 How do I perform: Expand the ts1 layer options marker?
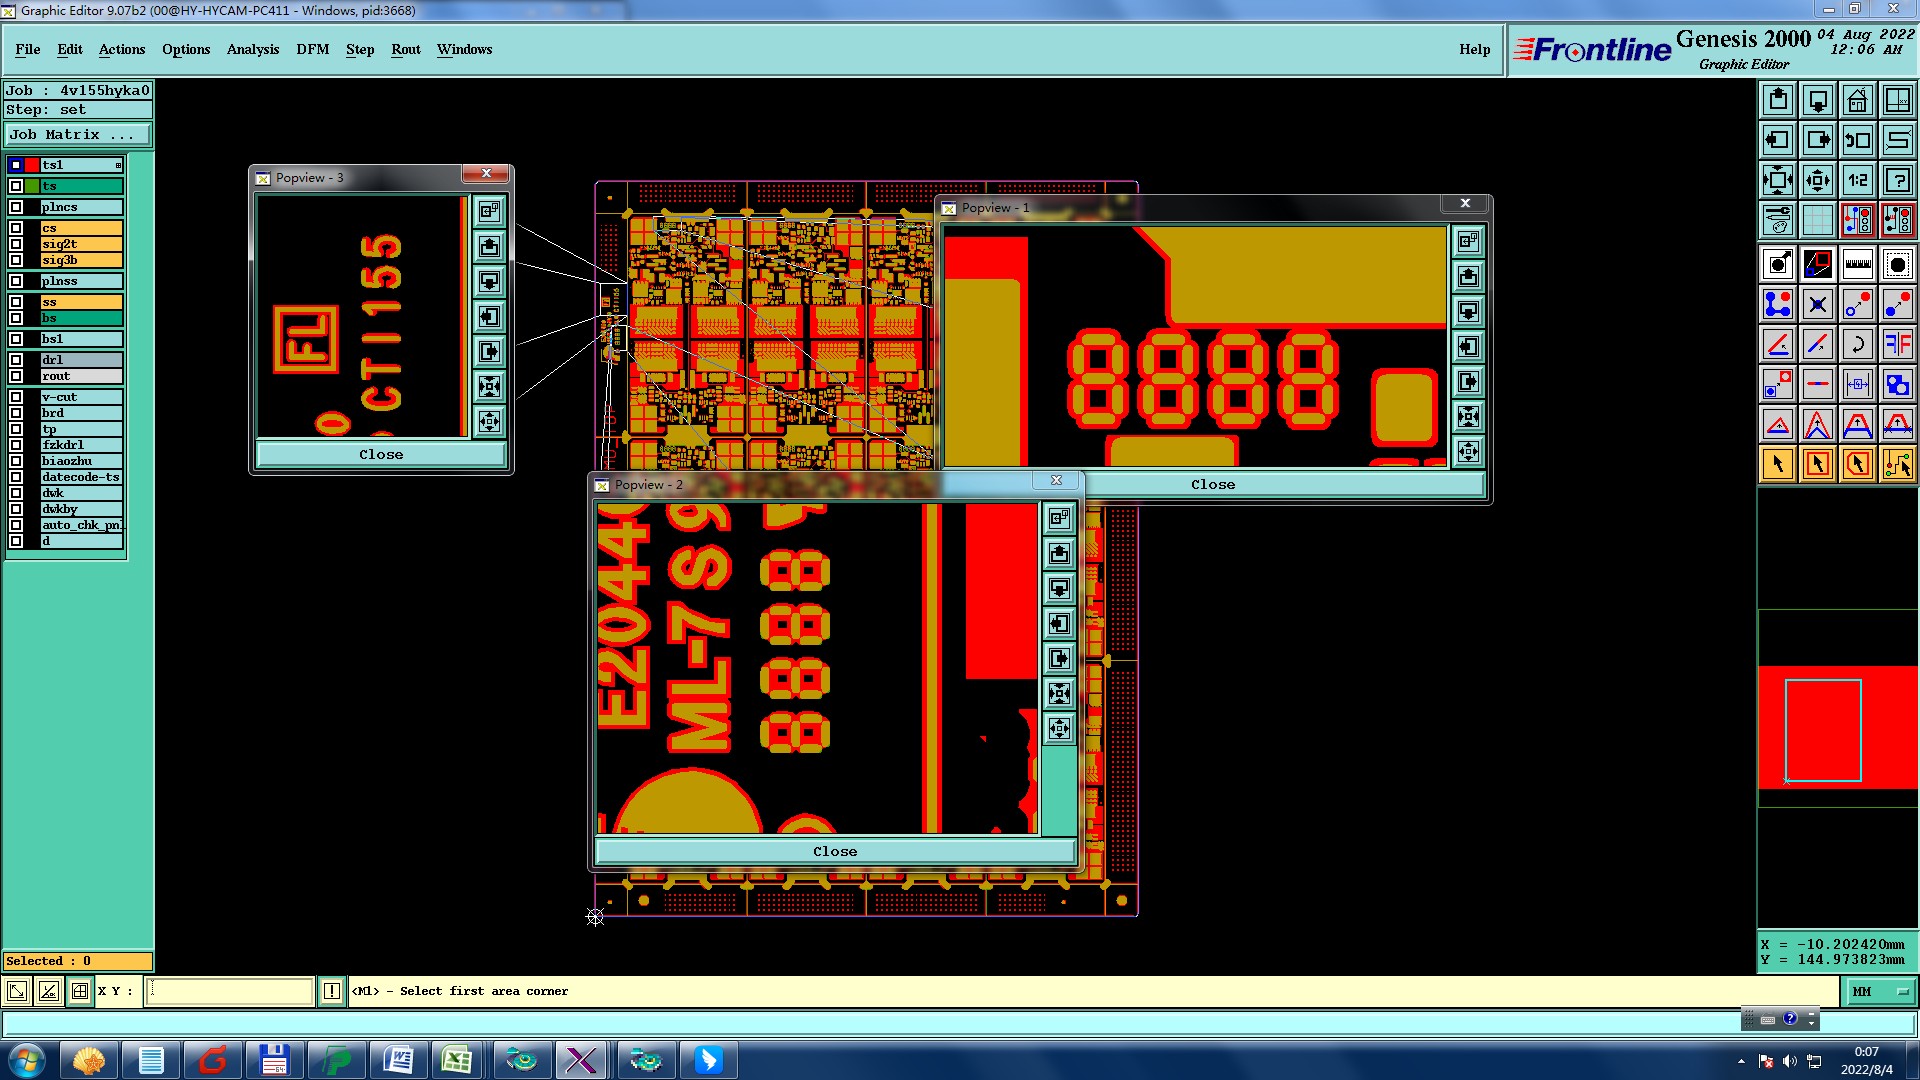click(x=118, y=165)
